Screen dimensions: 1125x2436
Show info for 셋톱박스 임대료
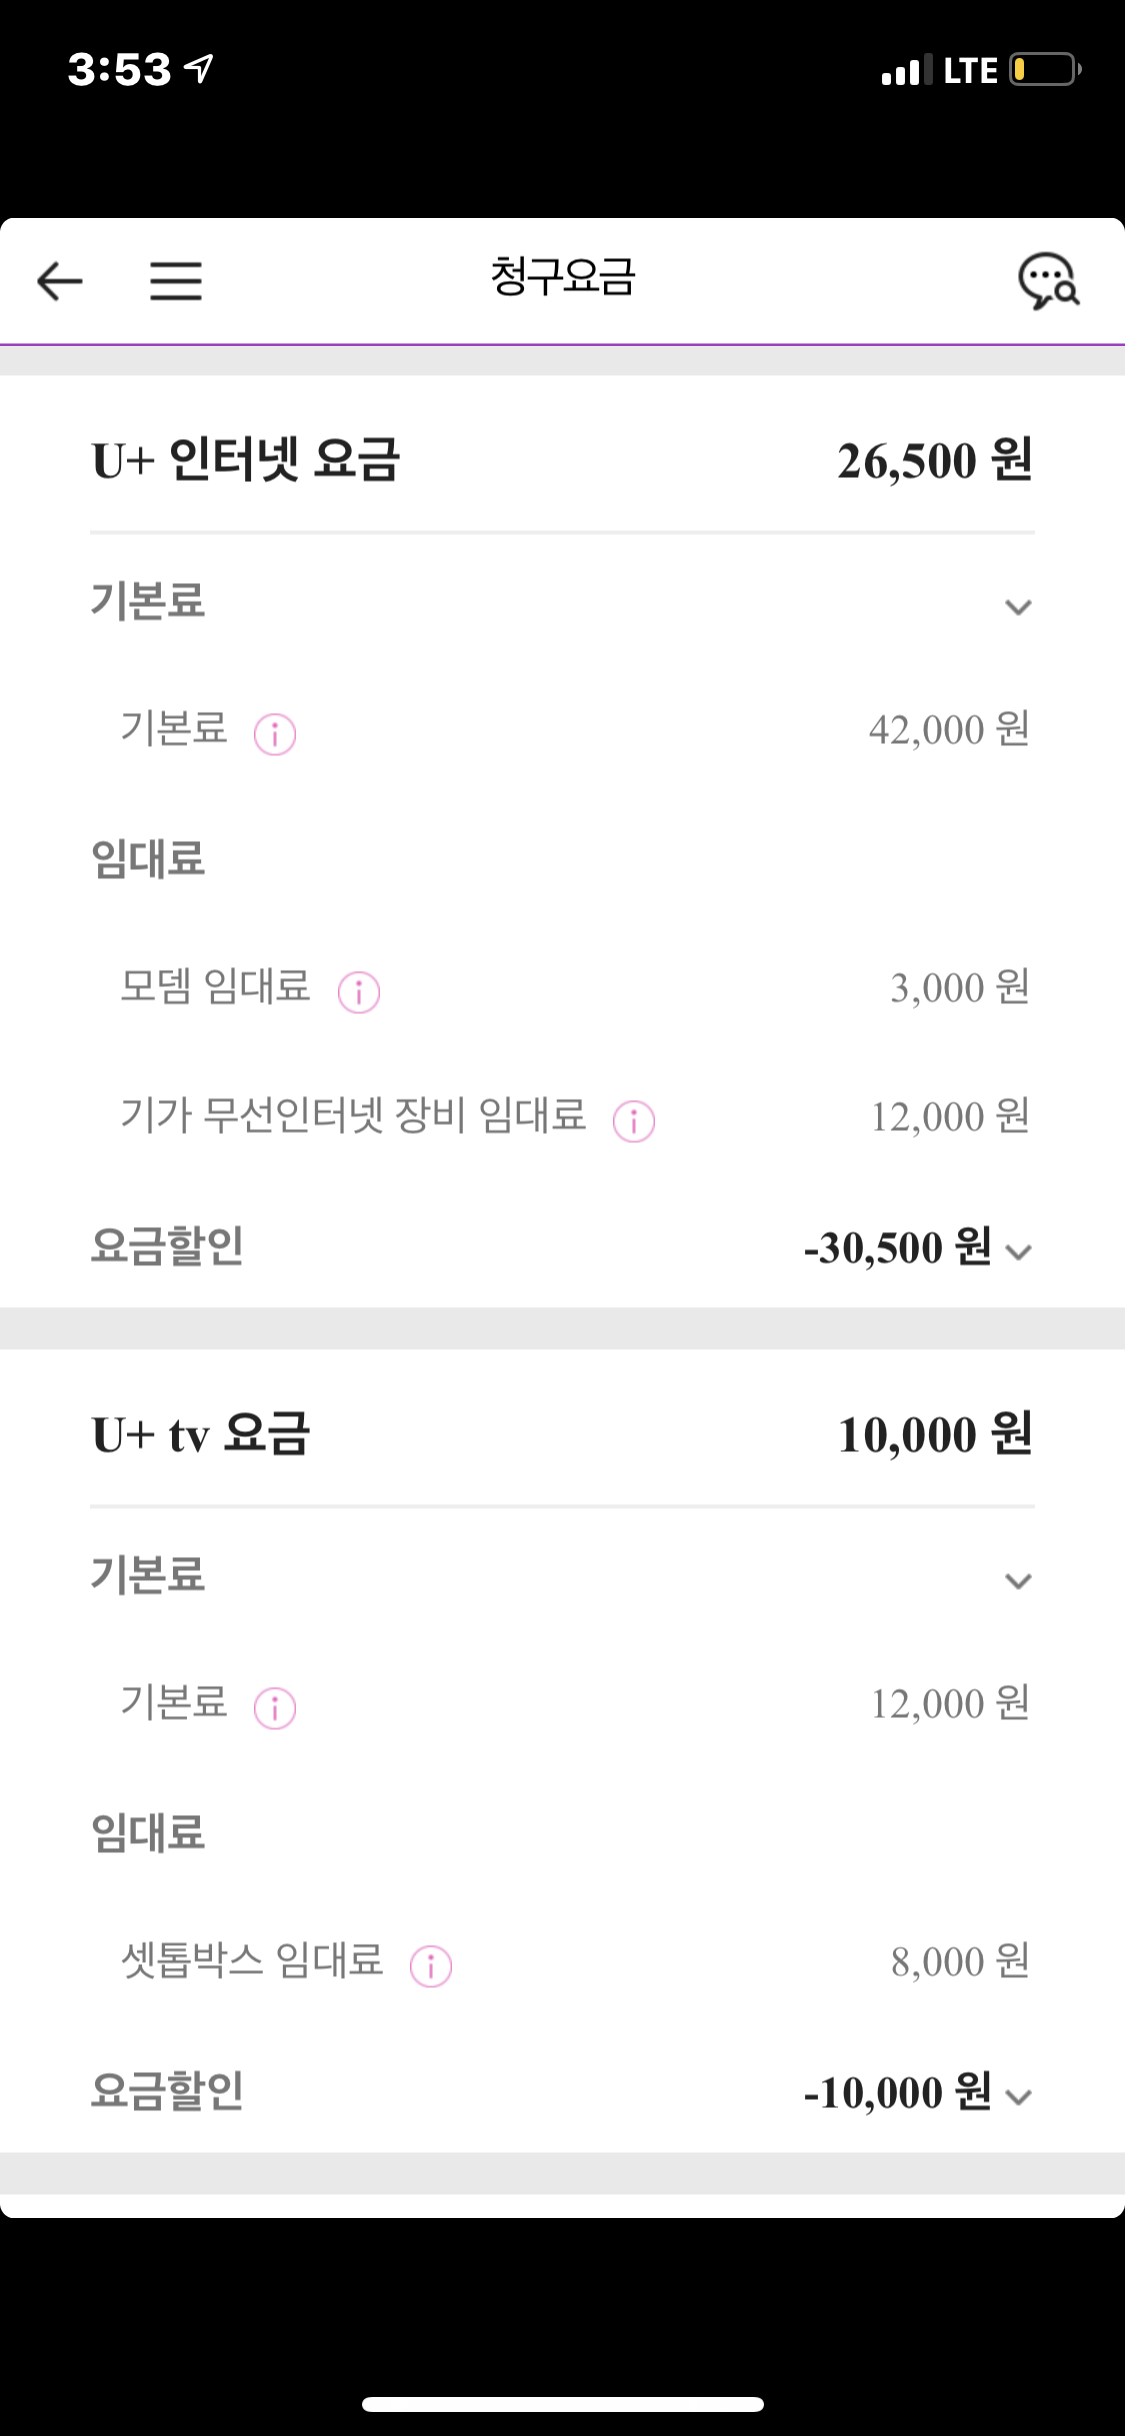click(431, 1966)
